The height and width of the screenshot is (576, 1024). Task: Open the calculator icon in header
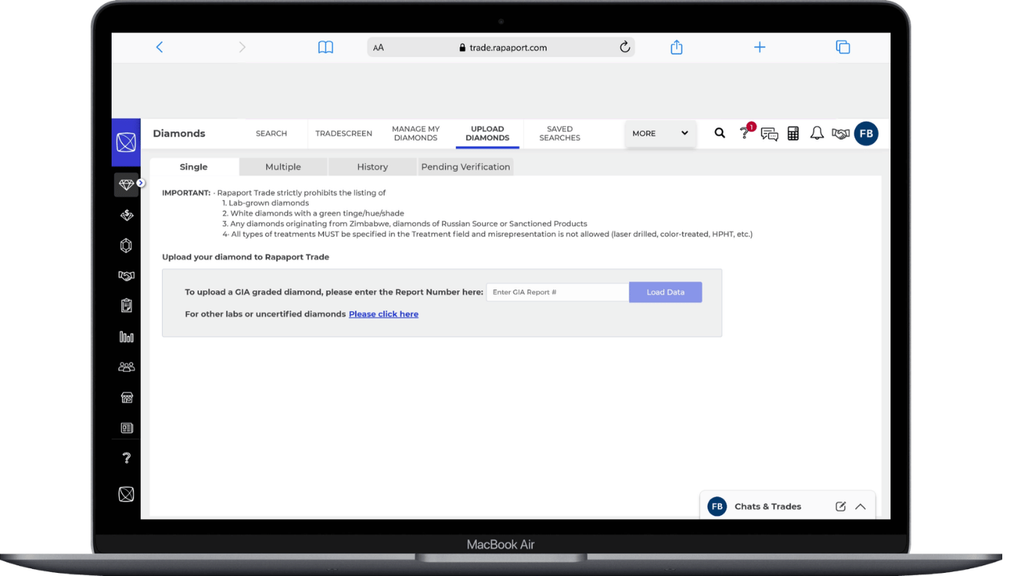[x=793, y=133]
